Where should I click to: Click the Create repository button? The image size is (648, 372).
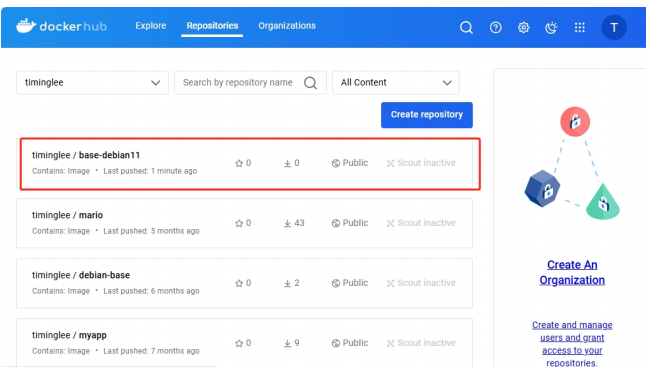click(426, 114)
